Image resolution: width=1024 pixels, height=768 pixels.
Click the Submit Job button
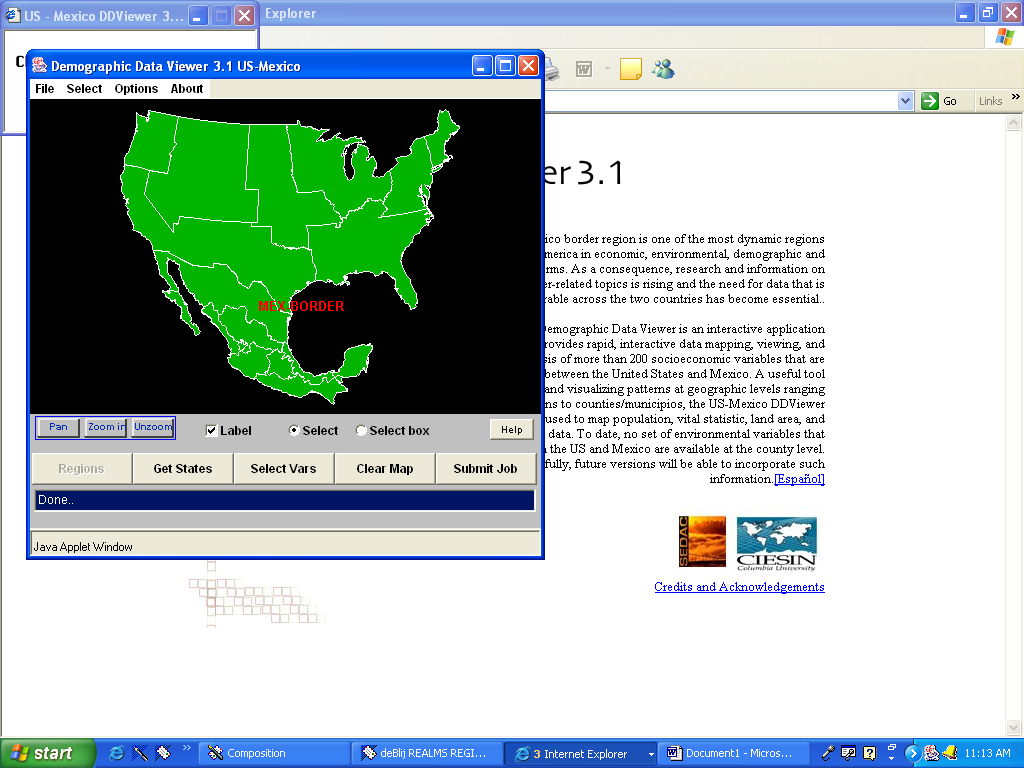[485, 469]
